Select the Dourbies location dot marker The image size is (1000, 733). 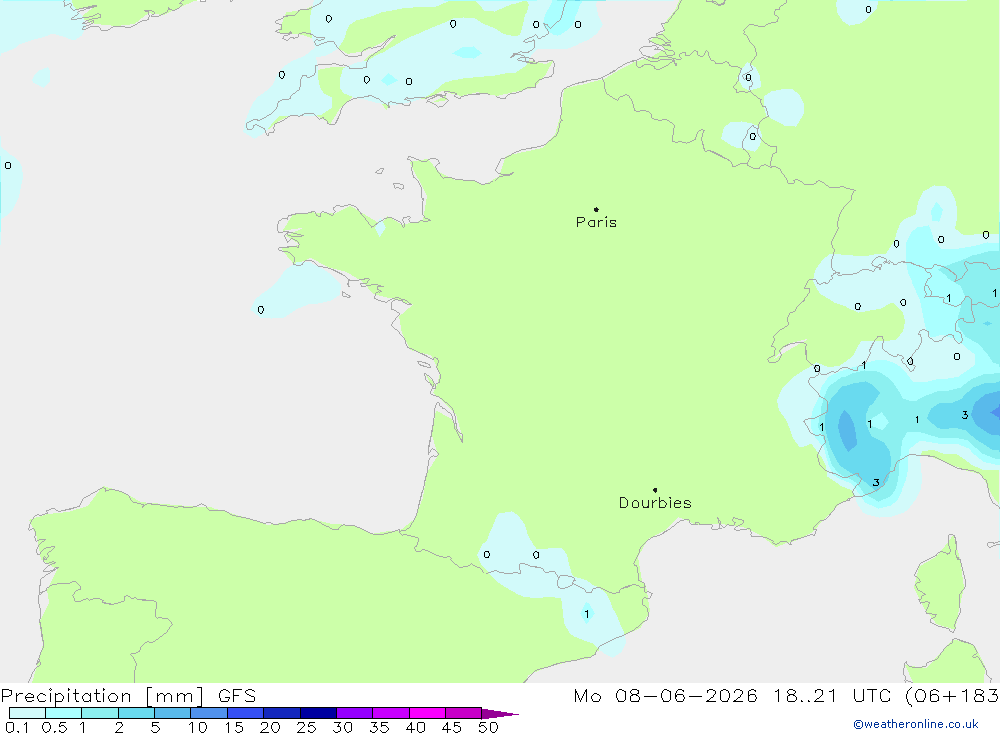pyautogui.click(x=655, y=490)
